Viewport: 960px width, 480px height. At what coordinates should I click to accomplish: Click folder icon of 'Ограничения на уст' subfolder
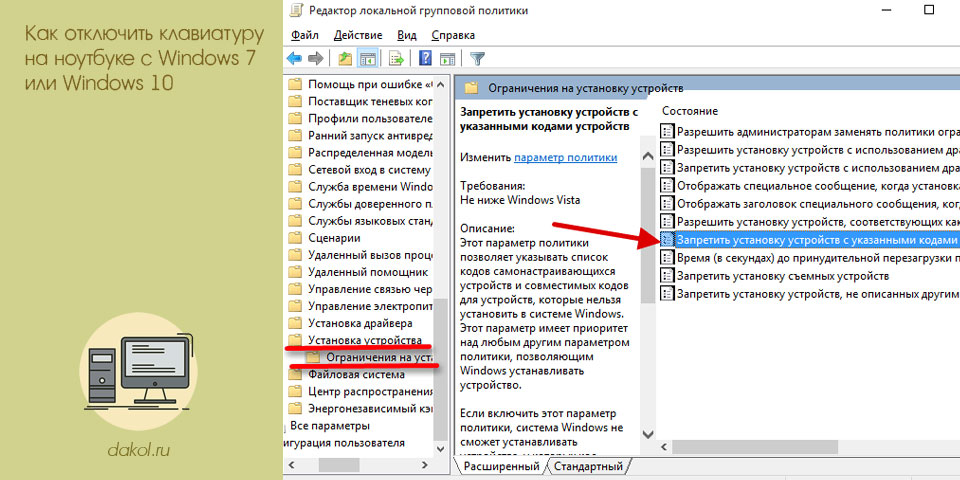tap(313, 357)
